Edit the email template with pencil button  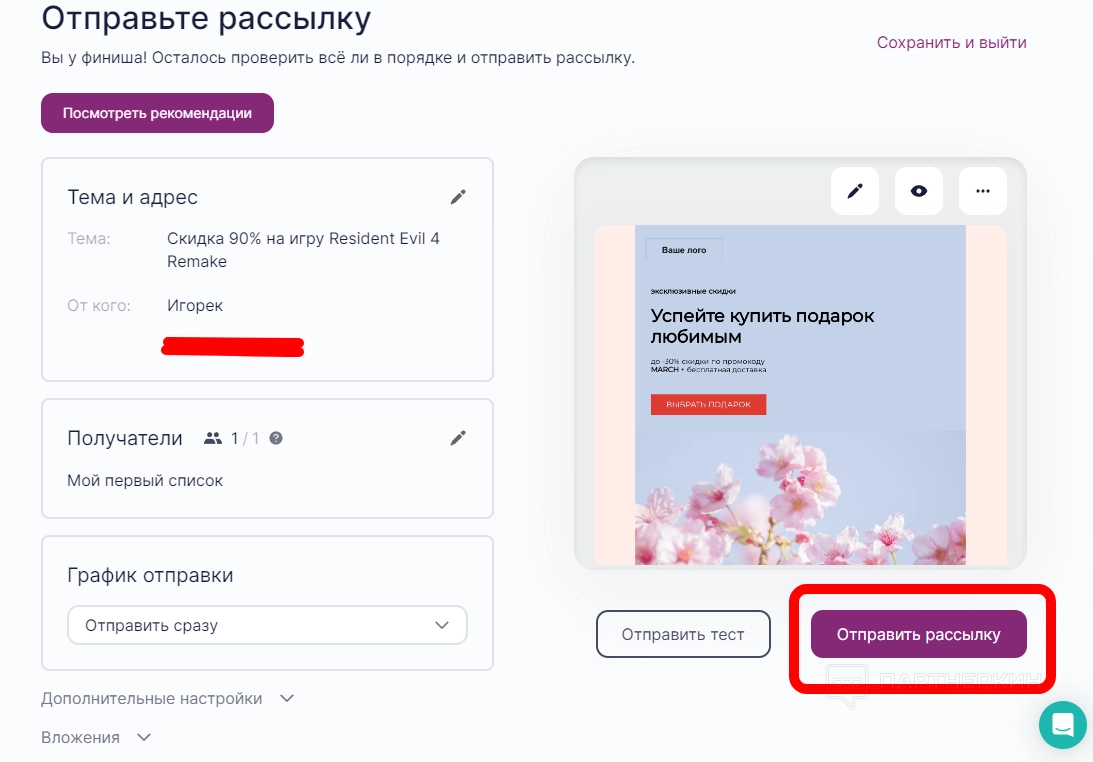pyautogui.click(x=855, y=191)
